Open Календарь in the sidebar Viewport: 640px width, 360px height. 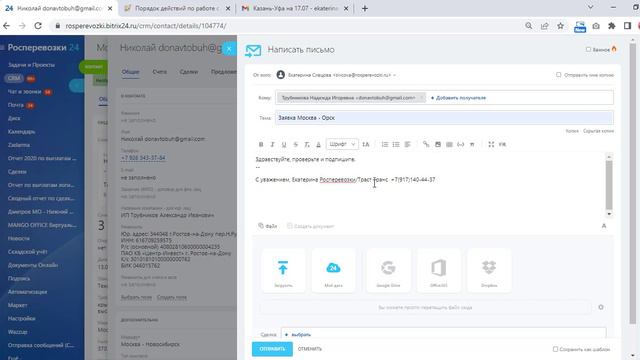pyautogui.click(x=21, y=132)
